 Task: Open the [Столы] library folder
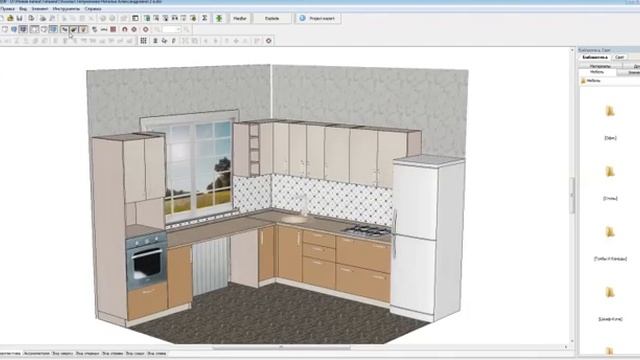pyautogui.click(x=610, y=172)
